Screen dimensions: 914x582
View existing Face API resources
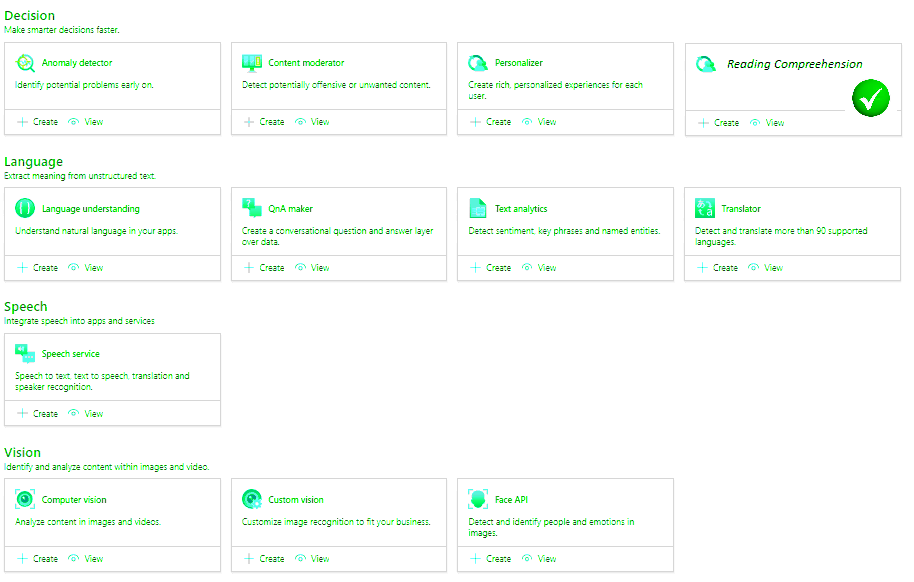point(539,559)
